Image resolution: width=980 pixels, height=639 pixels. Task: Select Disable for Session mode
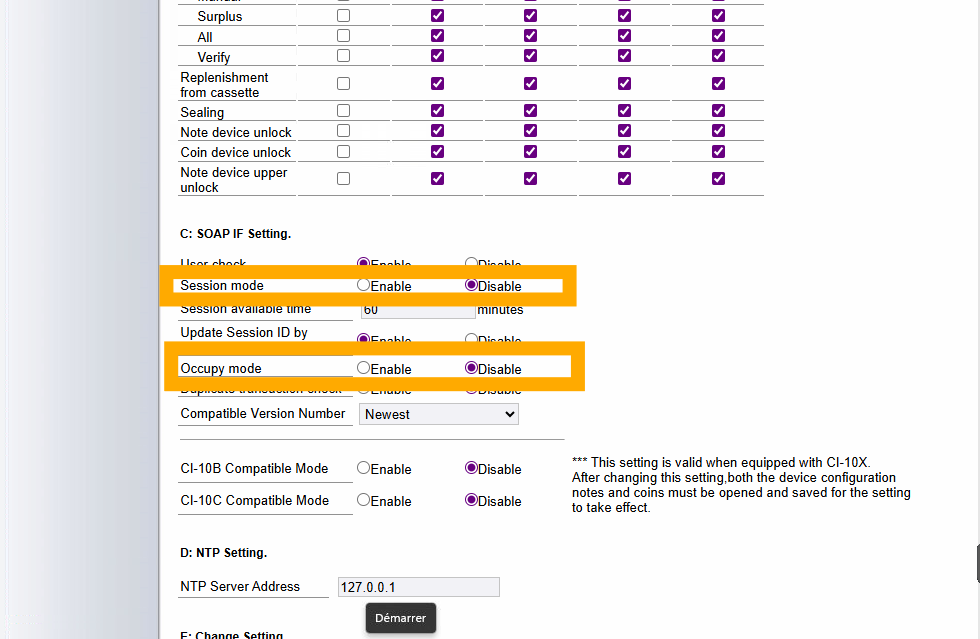[x=472, y=285]
